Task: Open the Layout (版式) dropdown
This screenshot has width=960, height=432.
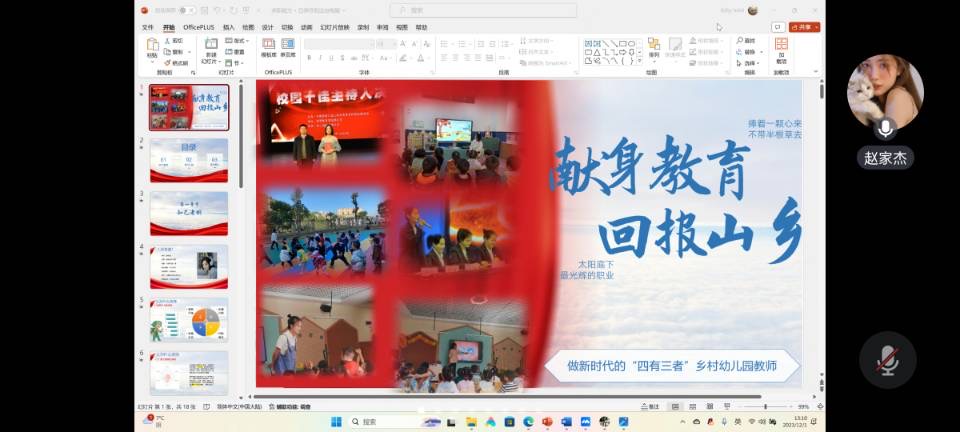Action: coord(236,41)
